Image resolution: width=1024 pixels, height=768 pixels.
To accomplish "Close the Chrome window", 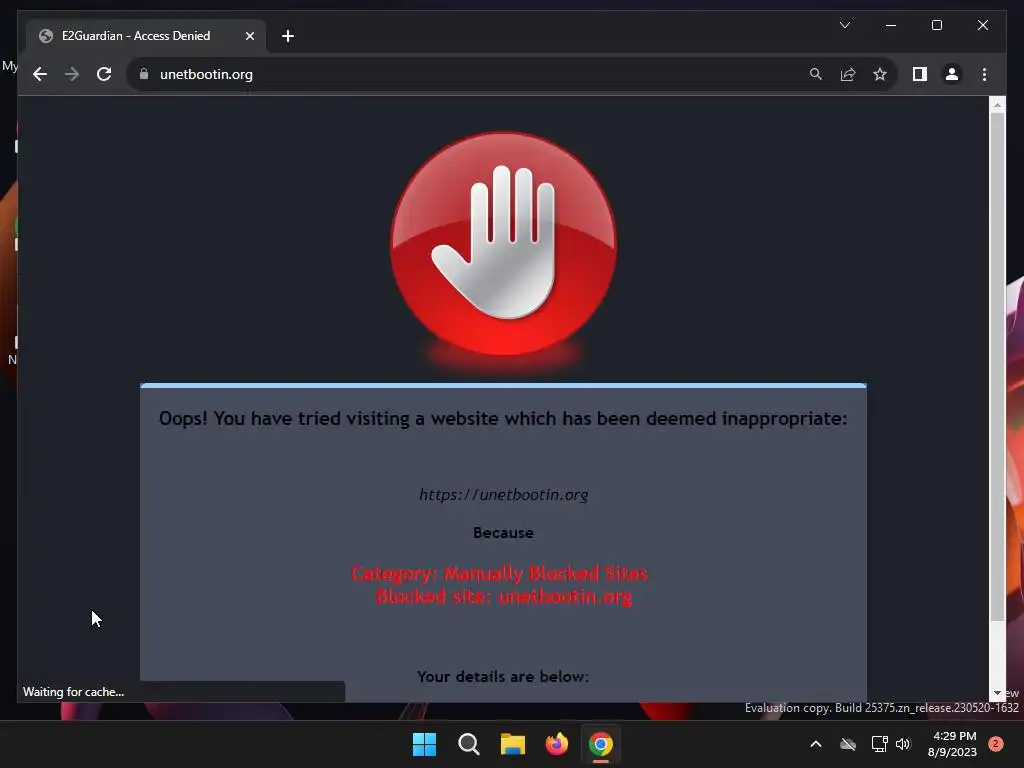I will coord(982,25).
